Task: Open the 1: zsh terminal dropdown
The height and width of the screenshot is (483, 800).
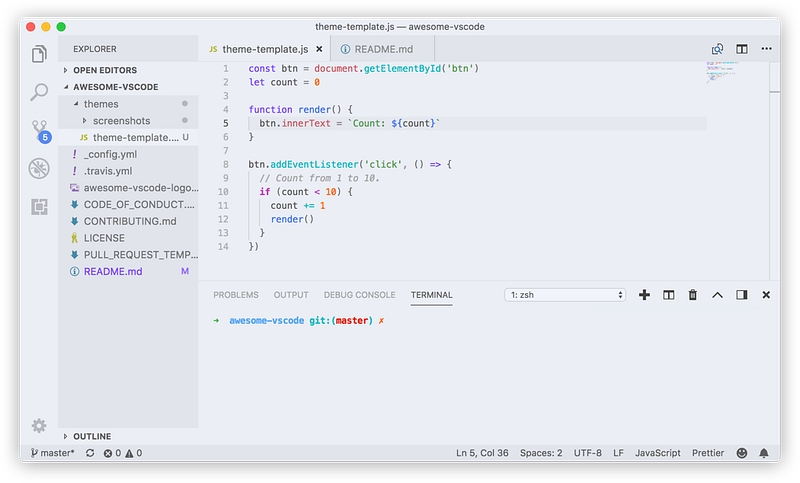Action: point(566,295)
